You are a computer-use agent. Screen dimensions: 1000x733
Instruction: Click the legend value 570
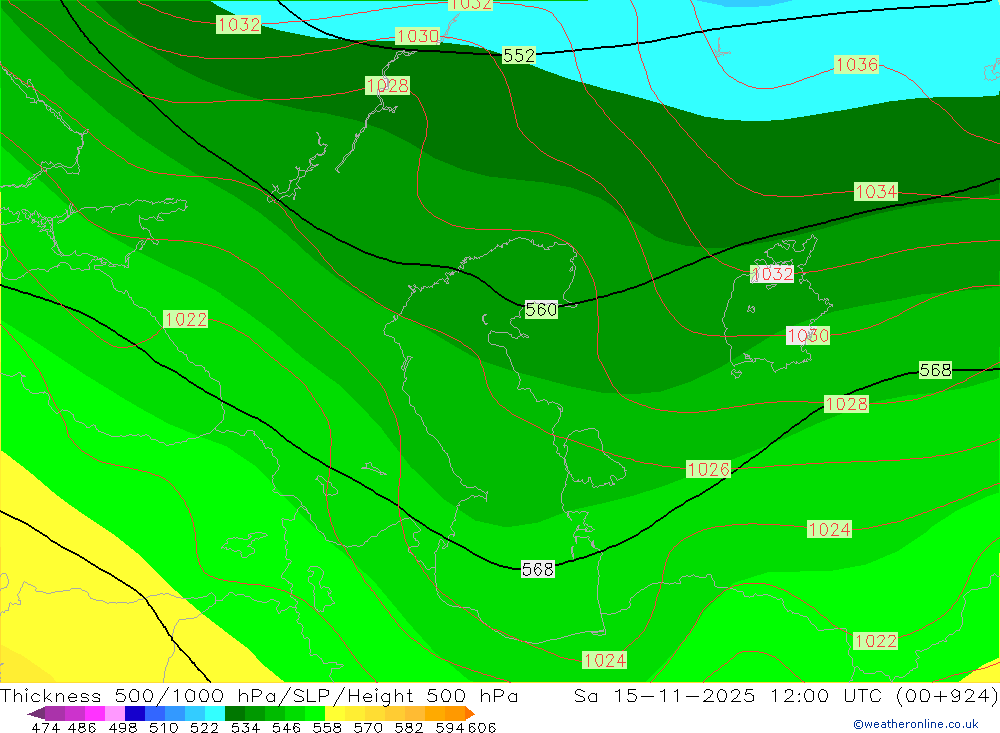coord(368,727)
